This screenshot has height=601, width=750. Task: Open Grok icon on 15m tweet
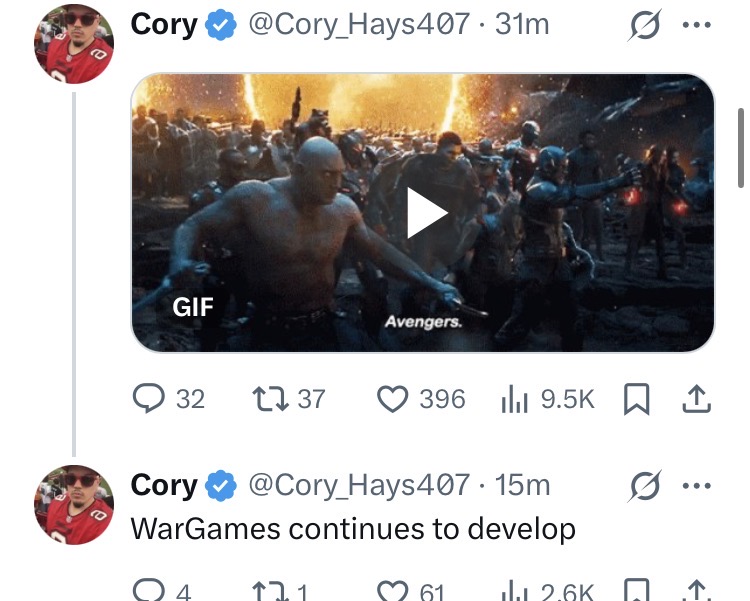click(x=645, y=486)
